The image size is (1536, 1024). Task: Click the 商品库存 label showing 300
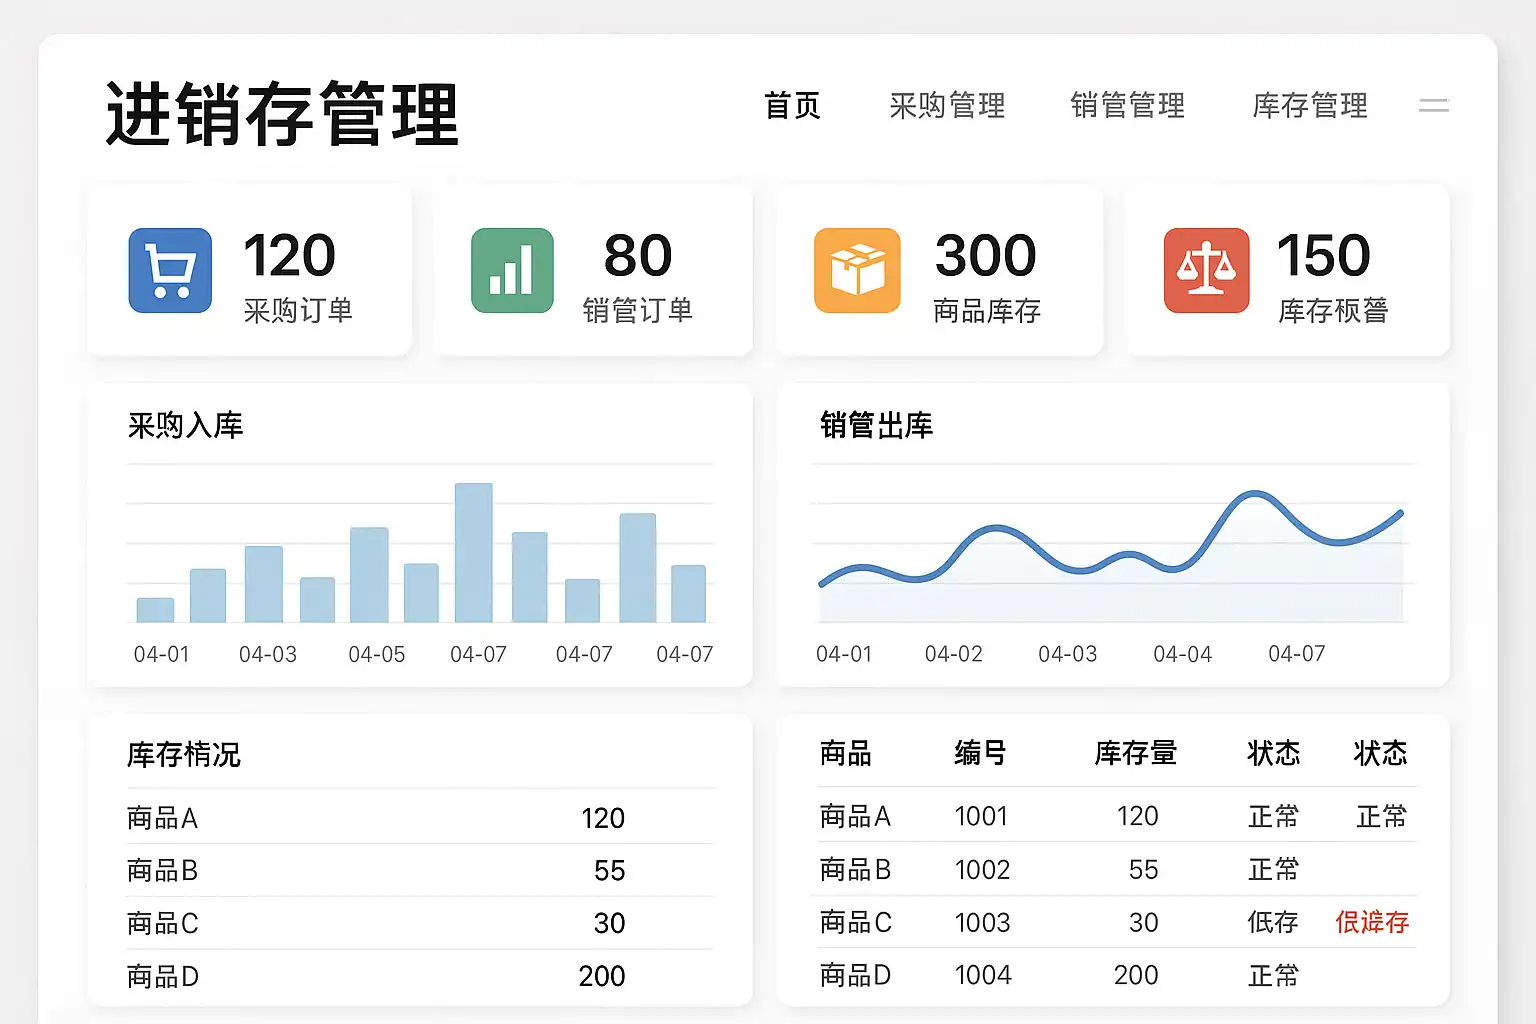pos(987,311)
